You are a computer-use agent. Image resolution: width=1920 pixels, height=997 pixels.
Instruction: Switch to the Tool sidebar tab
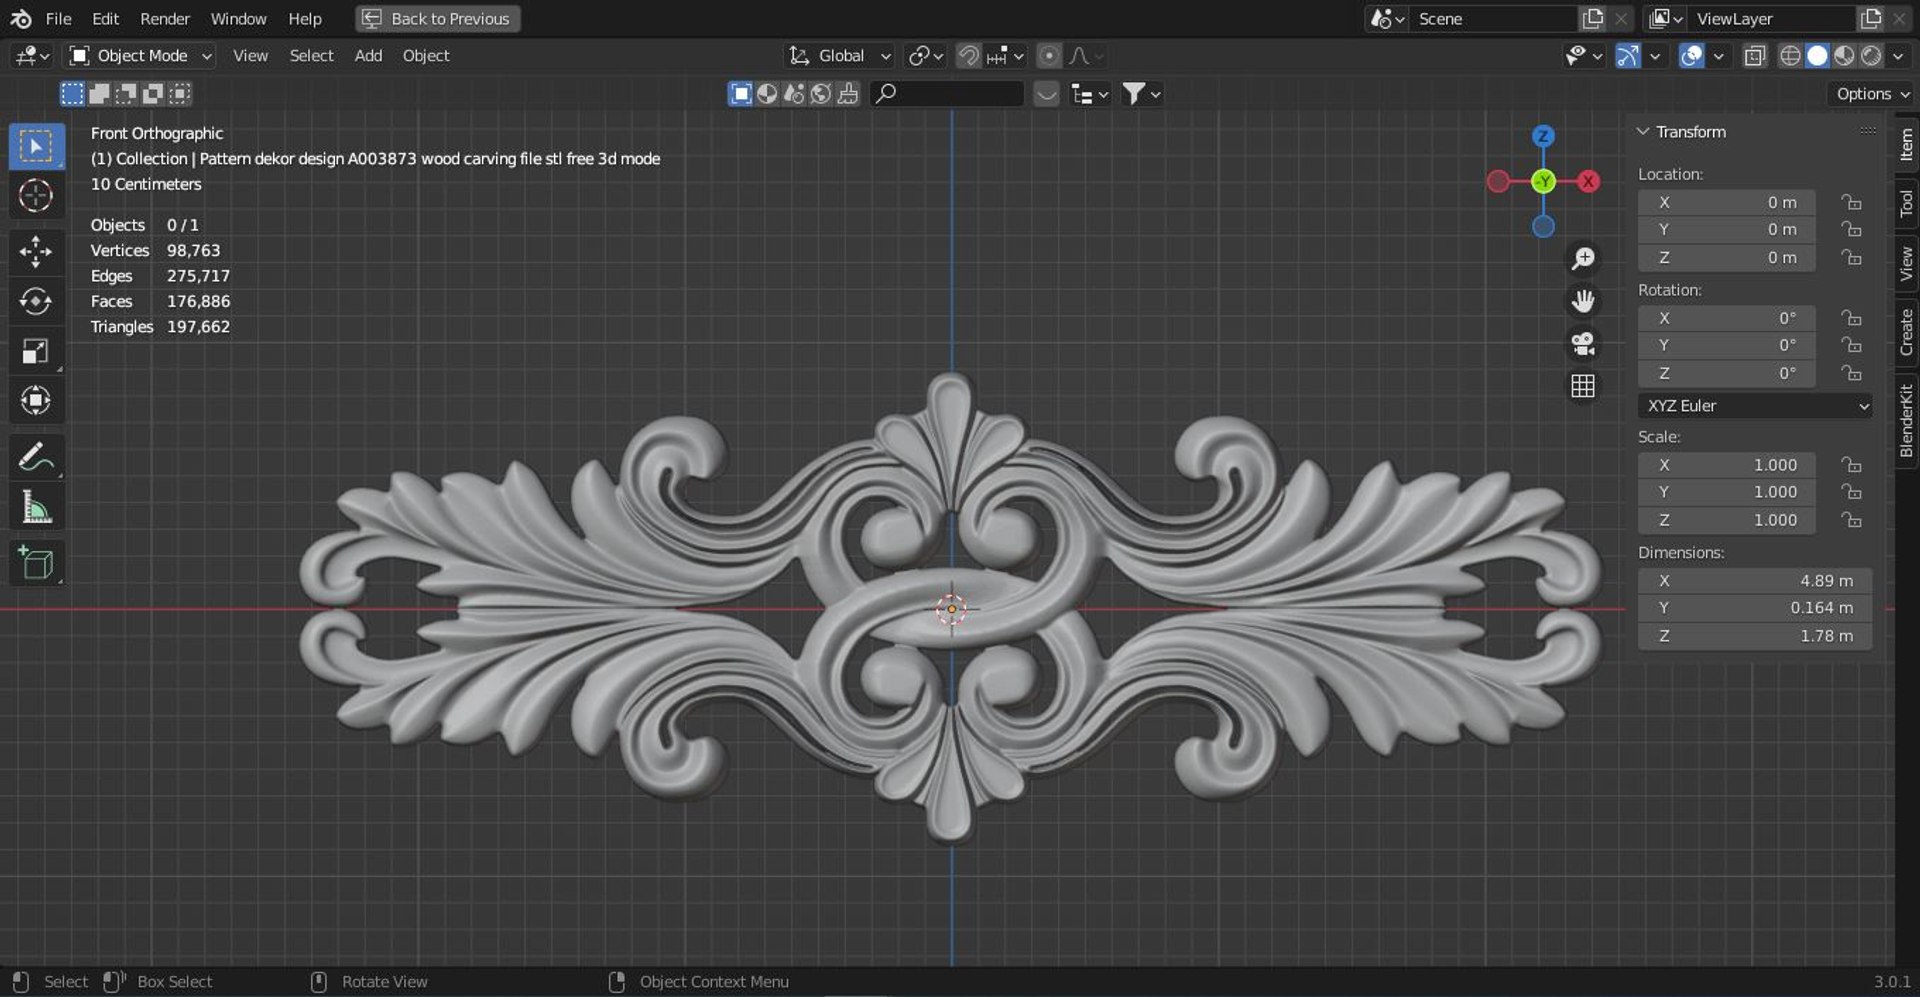(1906, 203)
